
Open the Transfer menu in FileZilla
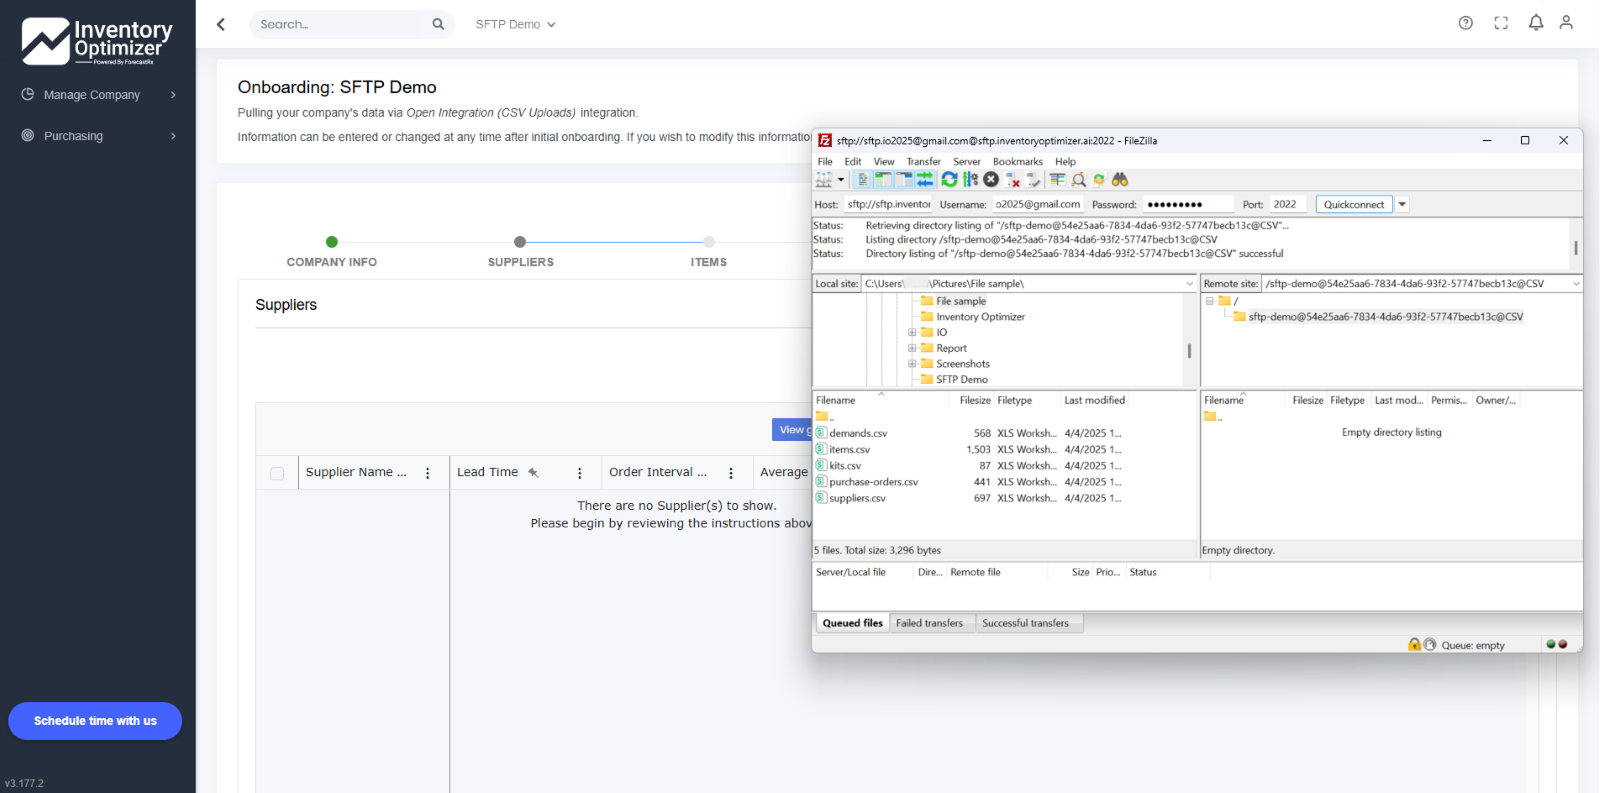click(924, 162)
